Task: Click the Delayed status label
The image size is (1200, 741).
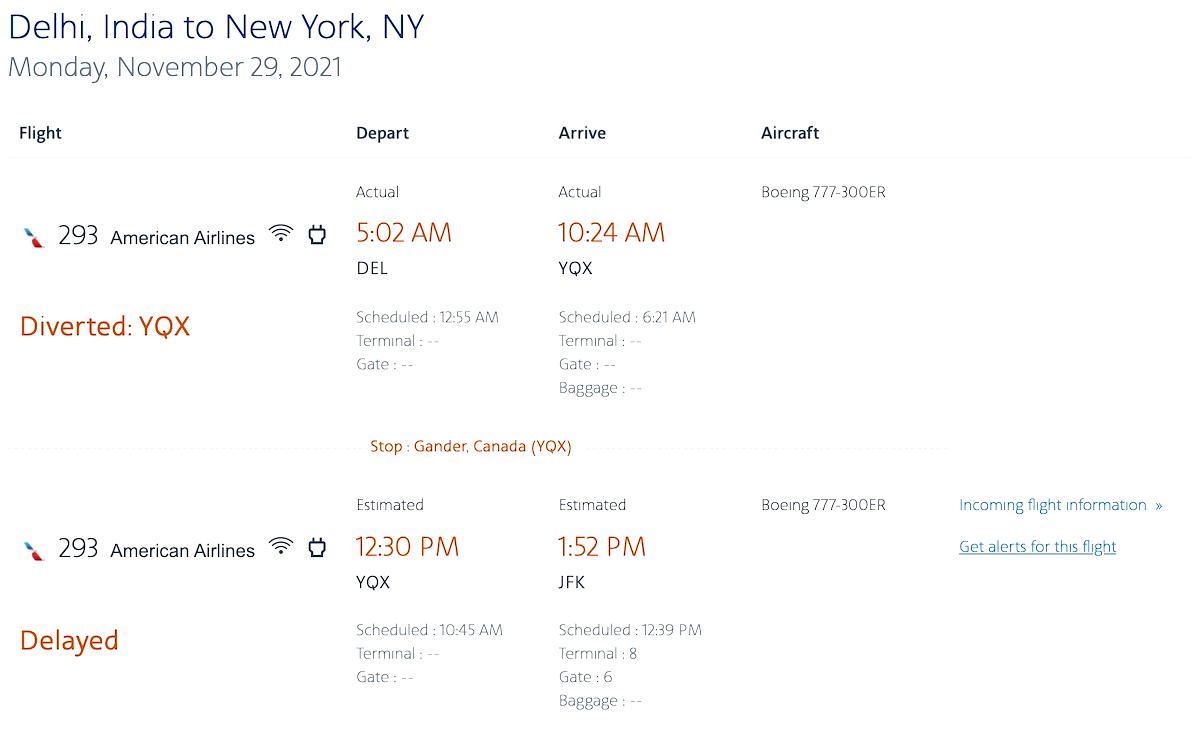Action: (x=69, y=641)
